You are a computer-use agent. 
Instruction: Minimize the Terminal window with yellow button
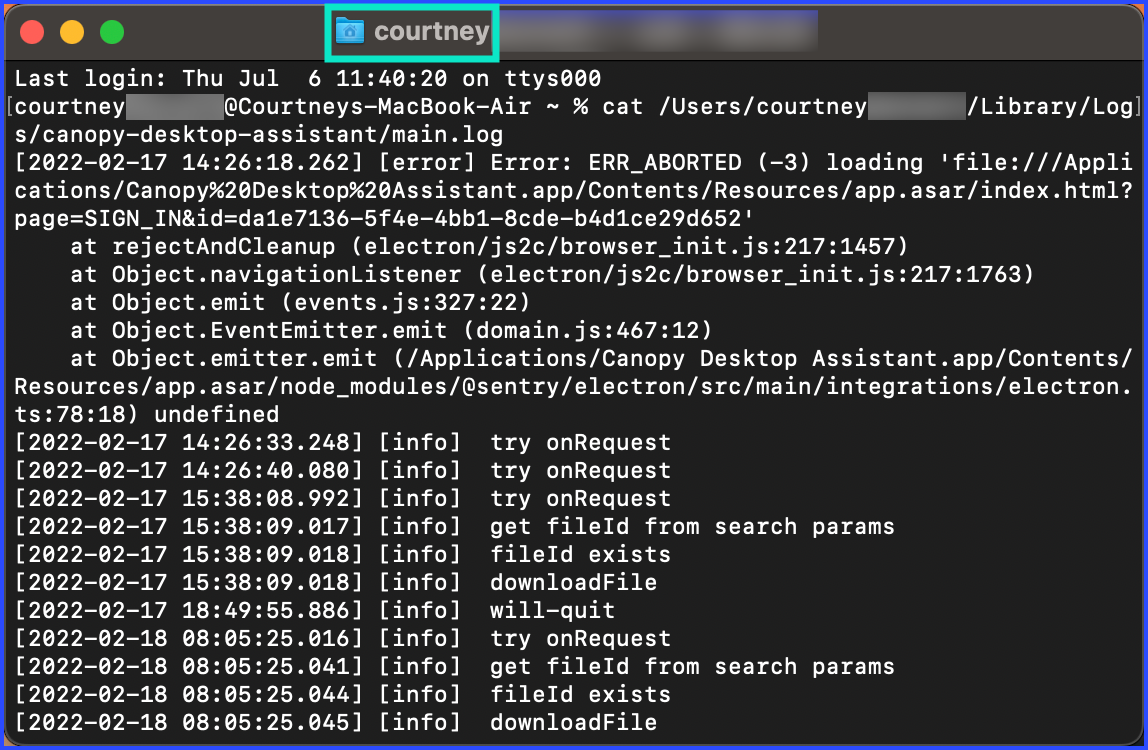point(72,32)
